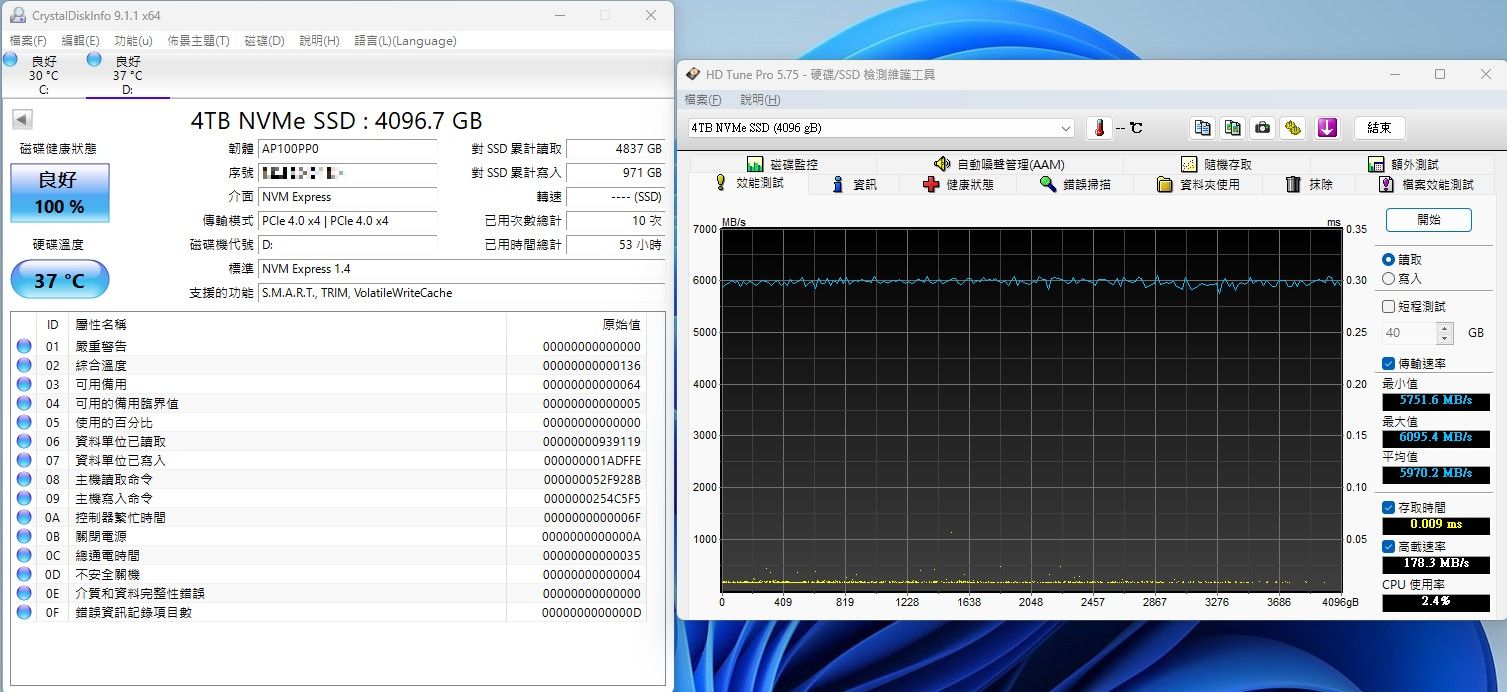Click the 結束 exit button
The image size is (1507, 692).
1379,128
